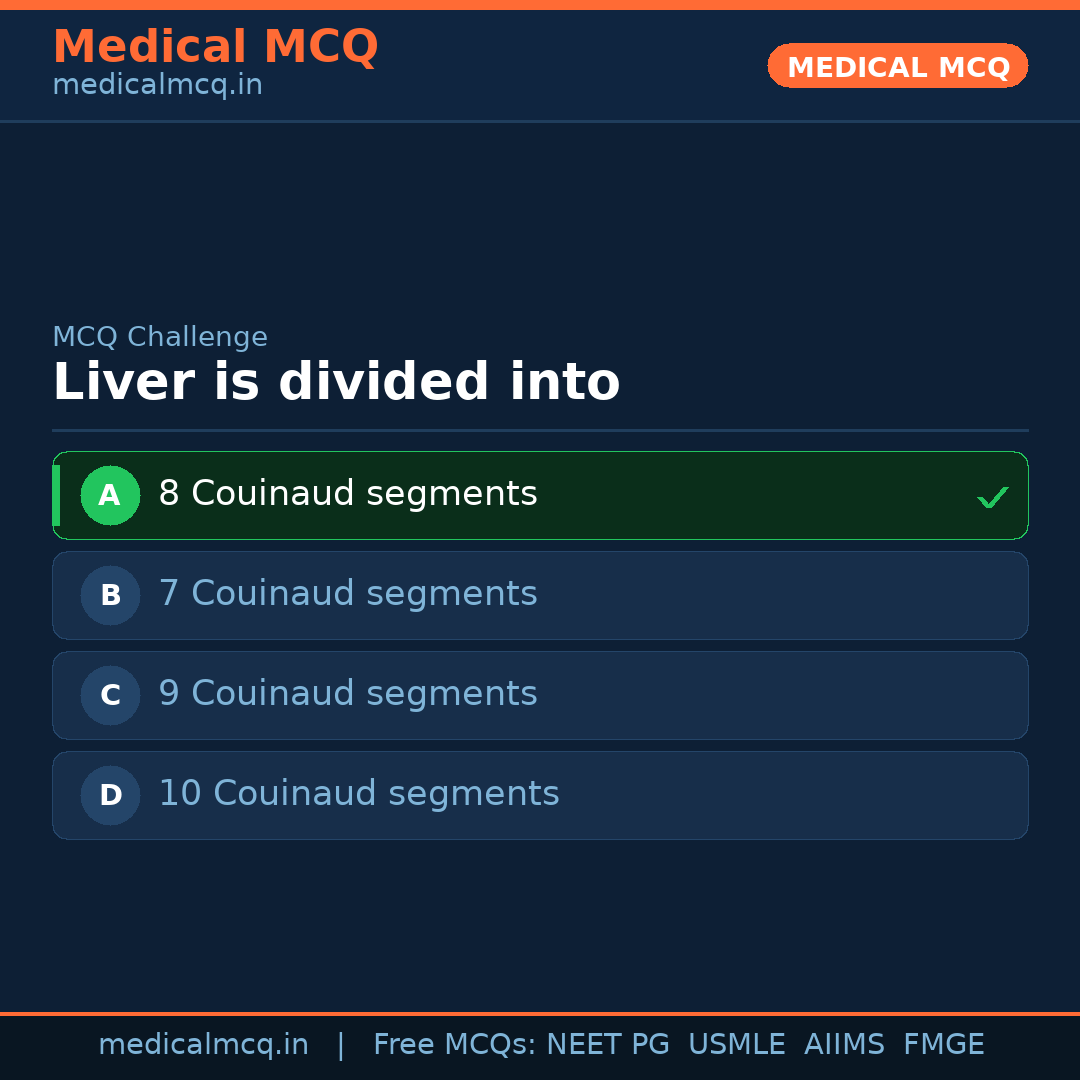Pick answer text '10 Couinaud segments'
The height and width of the screenshot is (1080, 1080).
358,794
